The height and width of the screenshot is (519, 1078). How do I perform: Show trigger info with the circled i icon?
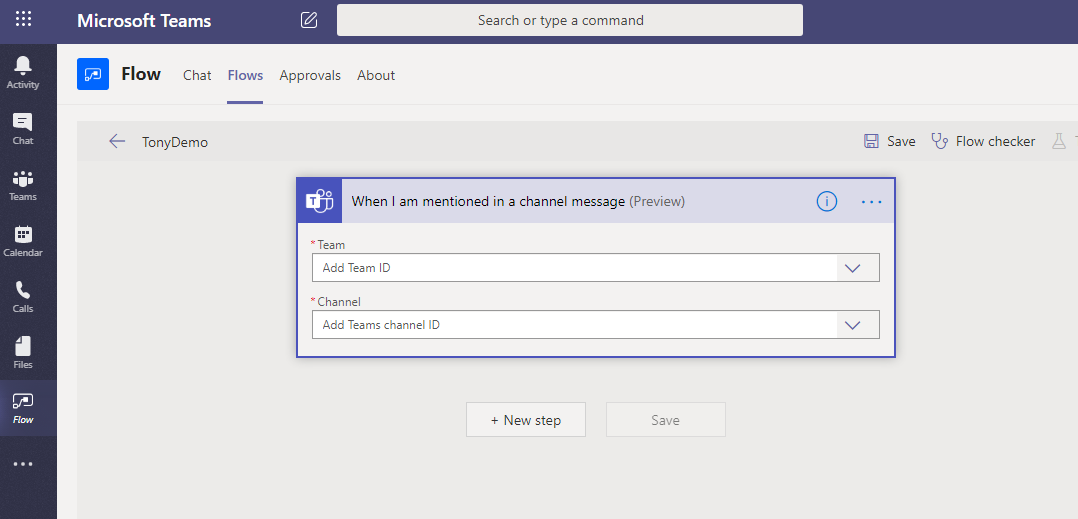pyautogui.click(x=826, y=201)
